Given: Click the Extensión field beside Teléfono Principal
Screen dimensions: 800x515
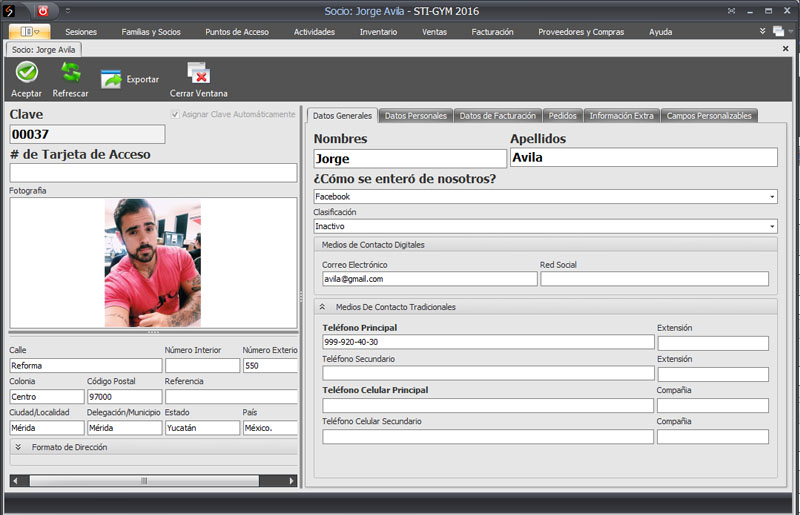Looking at the screenshot, I should (x=713, y=343).
